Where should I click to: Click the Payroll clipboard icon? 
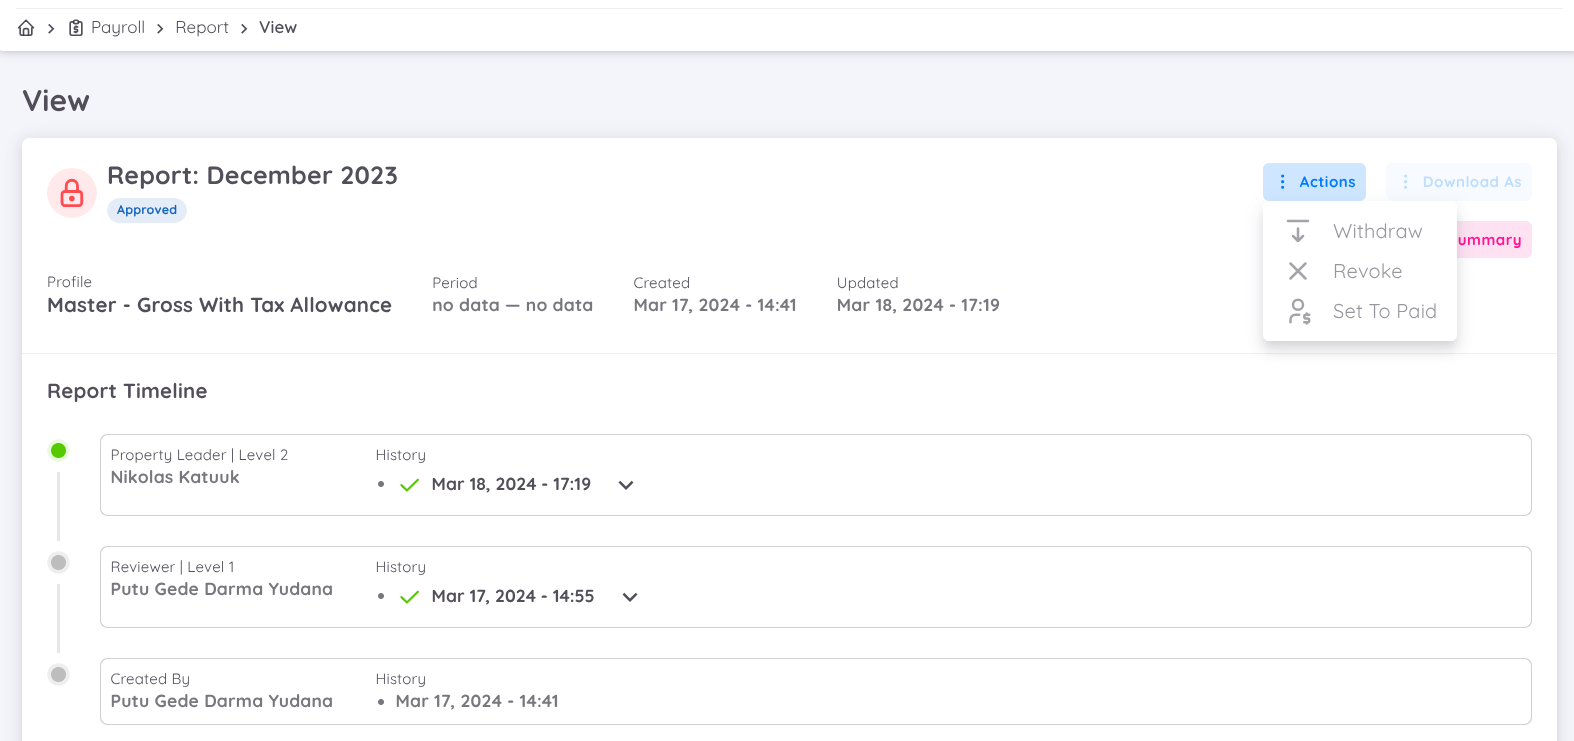click(x=76, y=28)
